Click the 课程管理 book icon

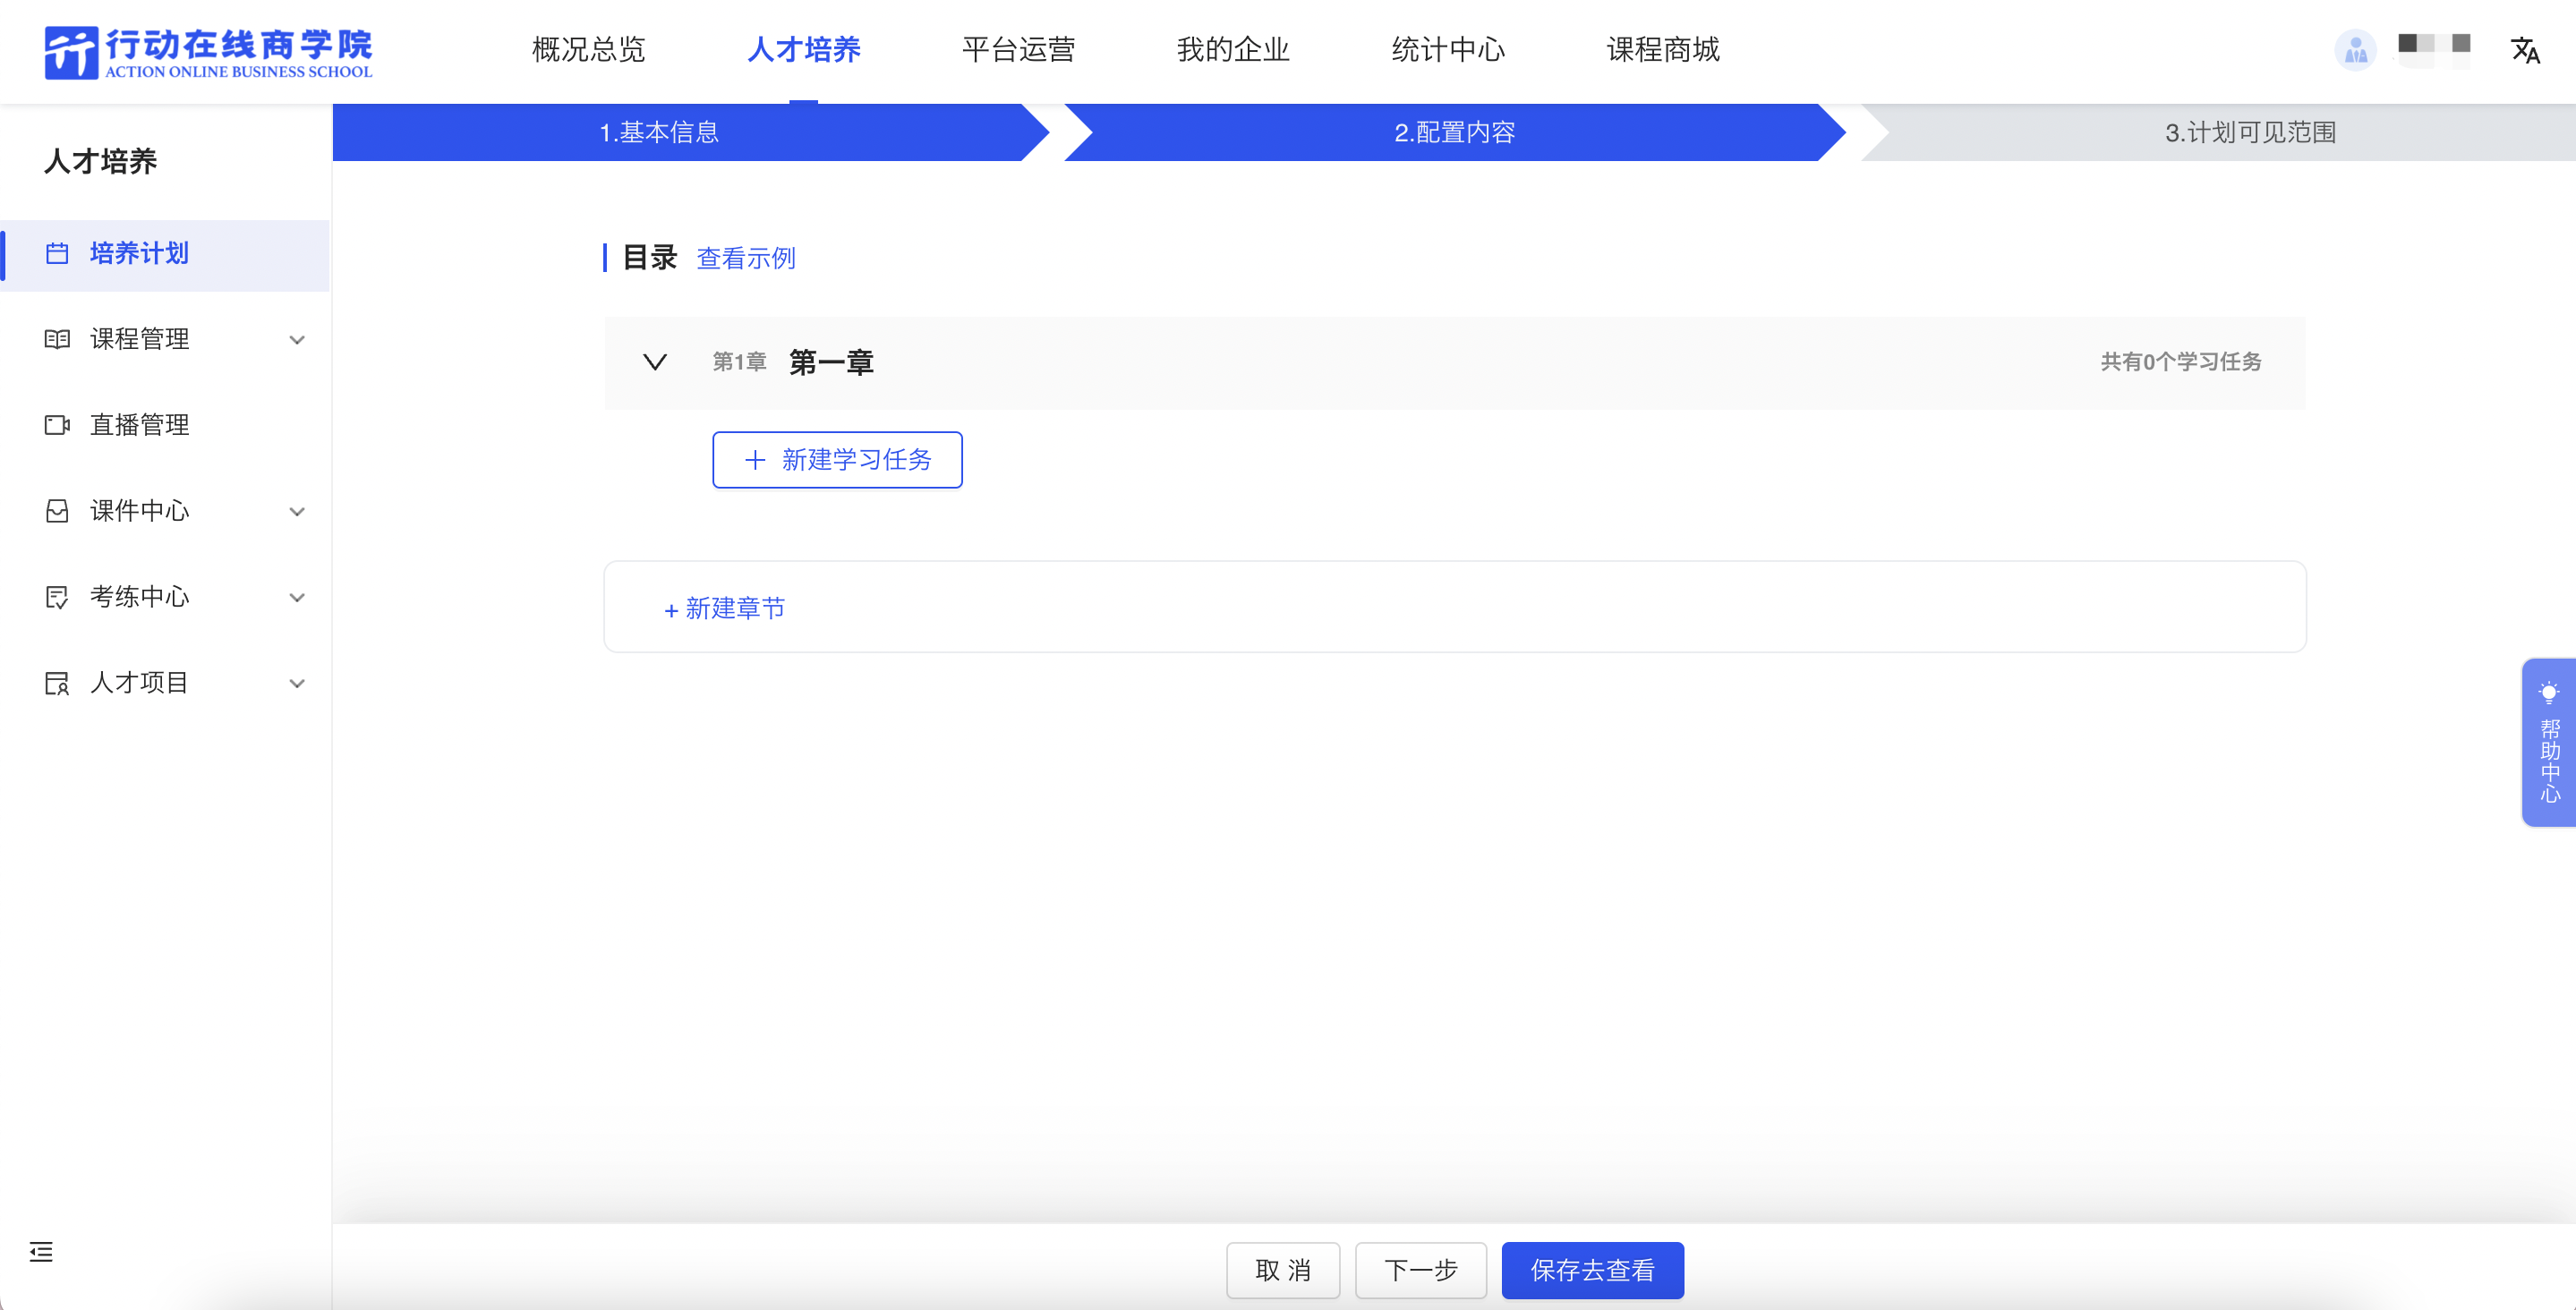(57, 339)
